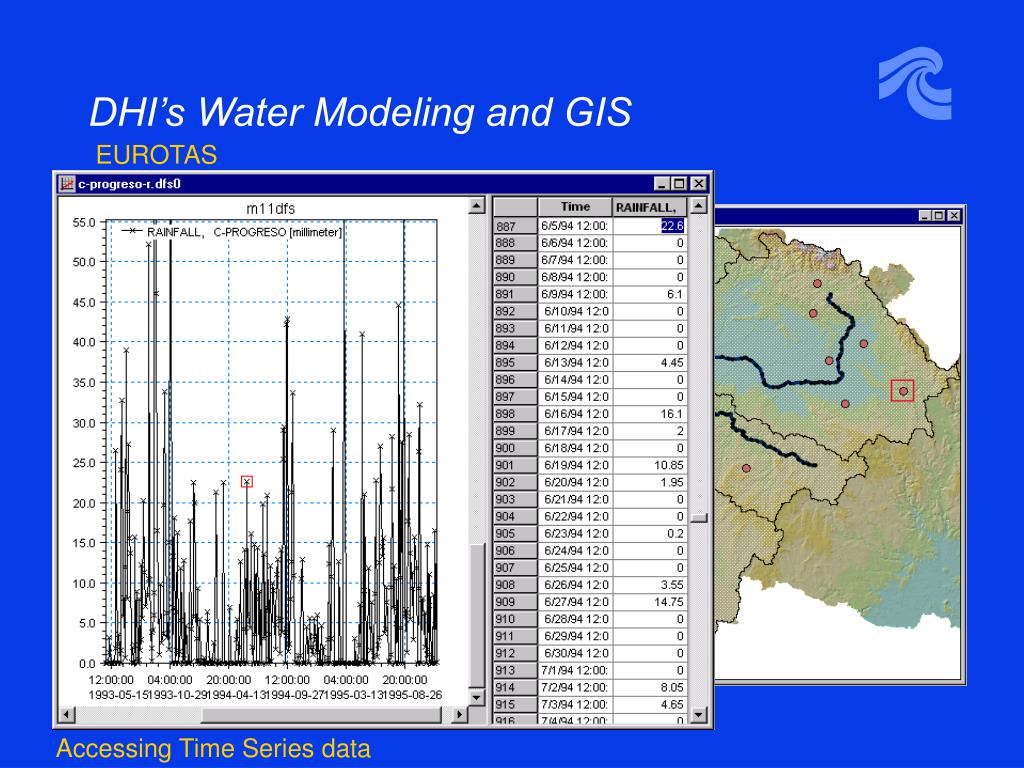Select row header 909
Viewport: 1024px width, 768px height.
515,601
